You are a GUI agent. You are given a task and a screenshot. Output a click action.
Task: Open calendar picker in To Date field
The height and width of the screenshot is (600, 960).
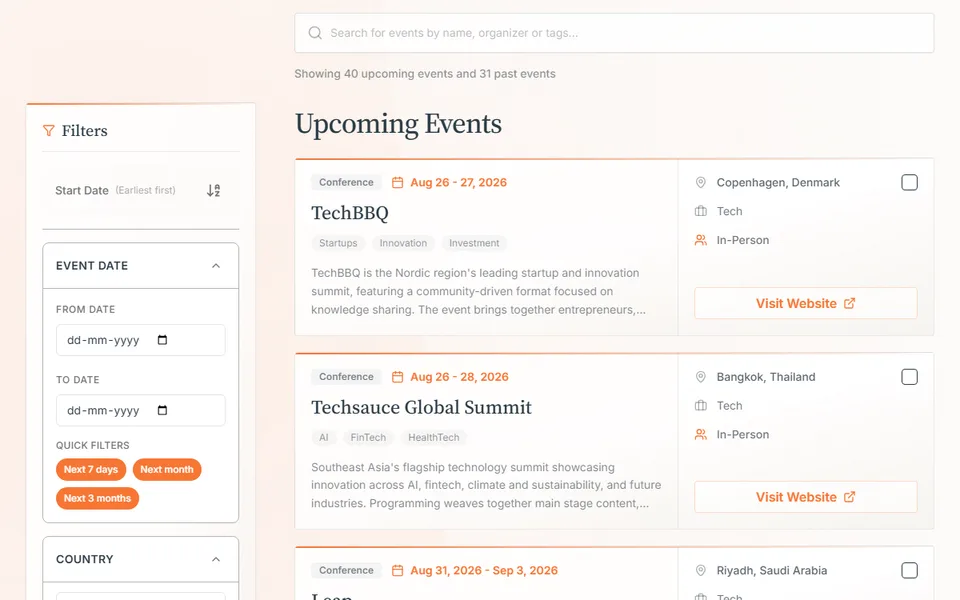(162, 410)
